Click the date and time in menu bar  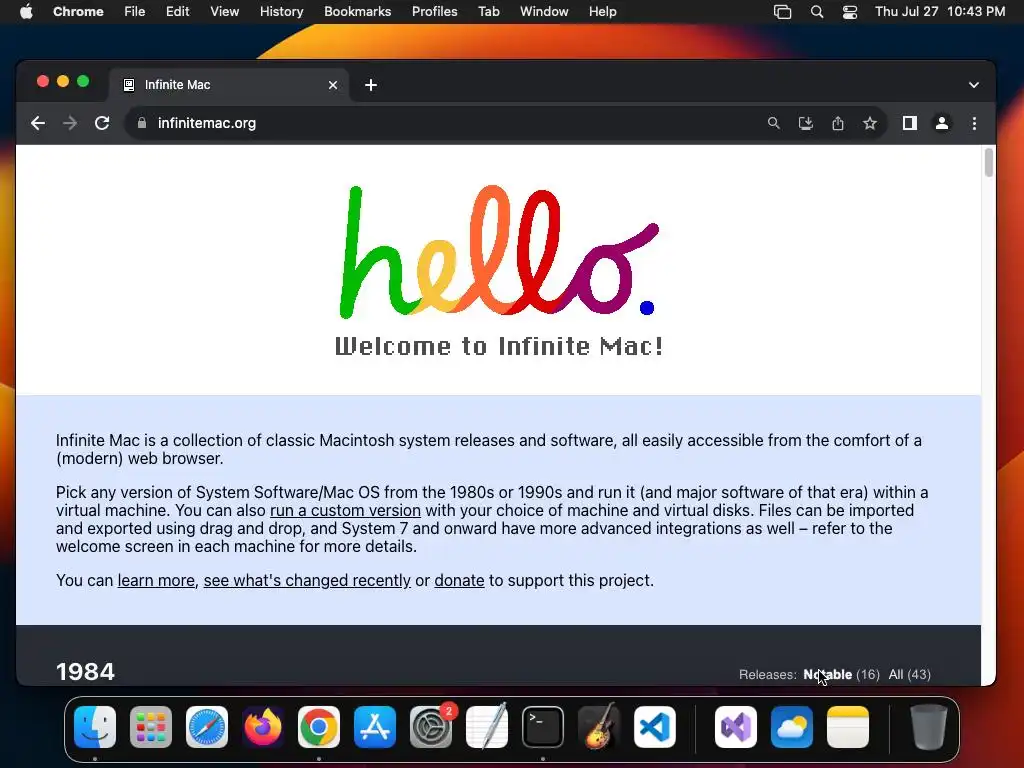940,11
